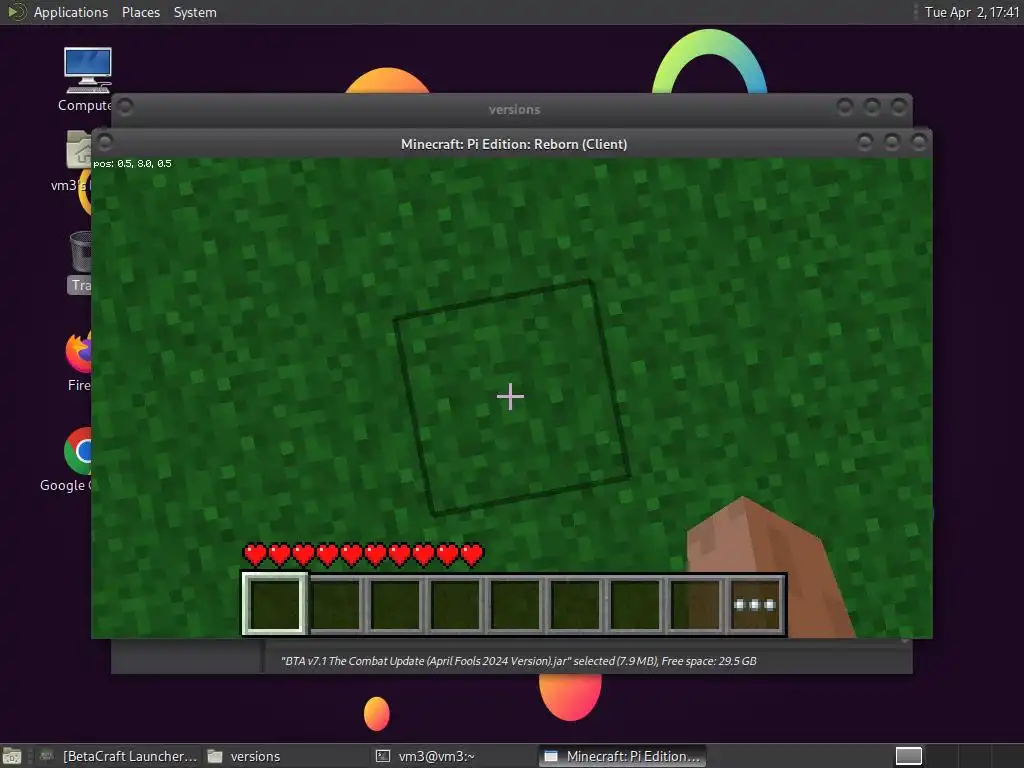The width and height of the screenshot is (1024, 768).
Task: Open inventory via three-dots hotbar button
Action: coord(755,605)
